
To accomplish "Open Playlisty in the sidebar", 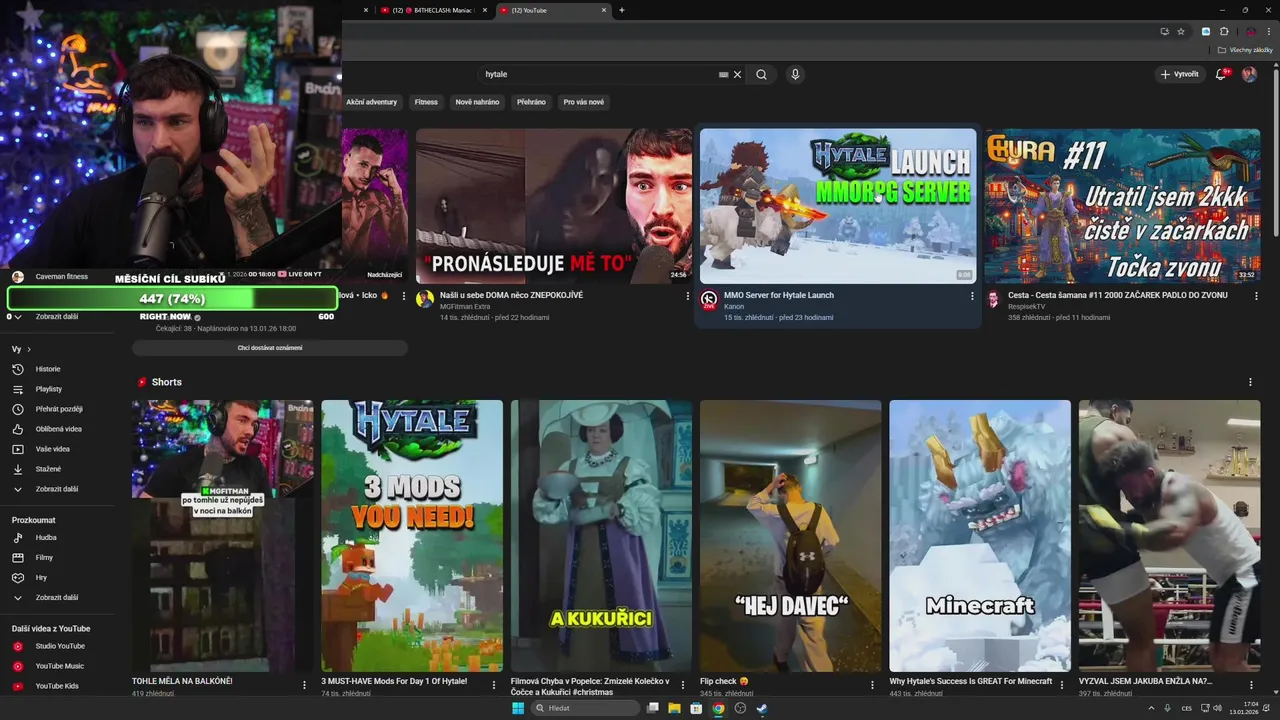I will (x=48, y=389).
